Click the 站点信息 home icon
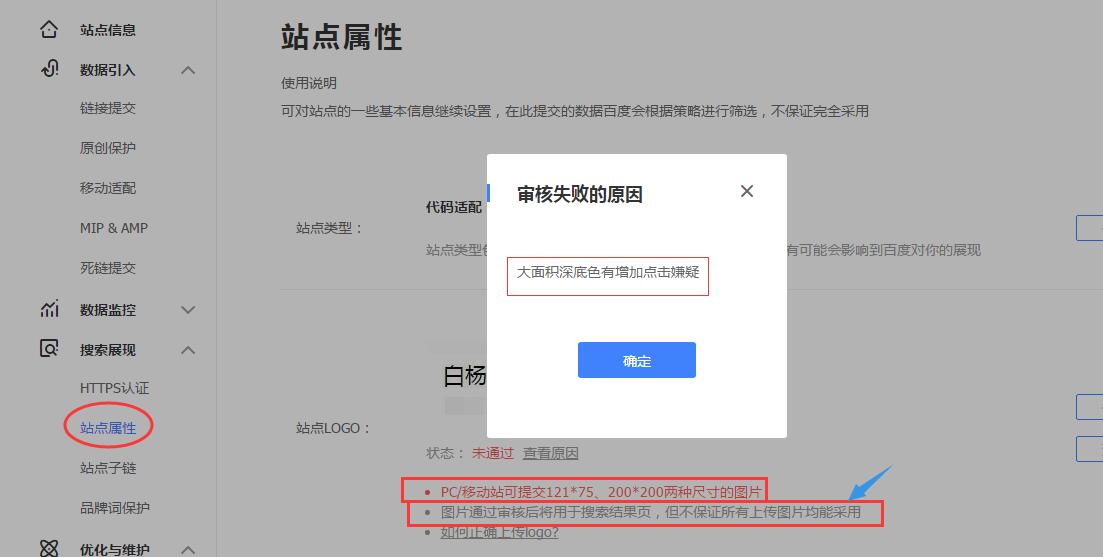This screenshot has height=557, width=1103. pyautogui.click(x=49, y=30)
